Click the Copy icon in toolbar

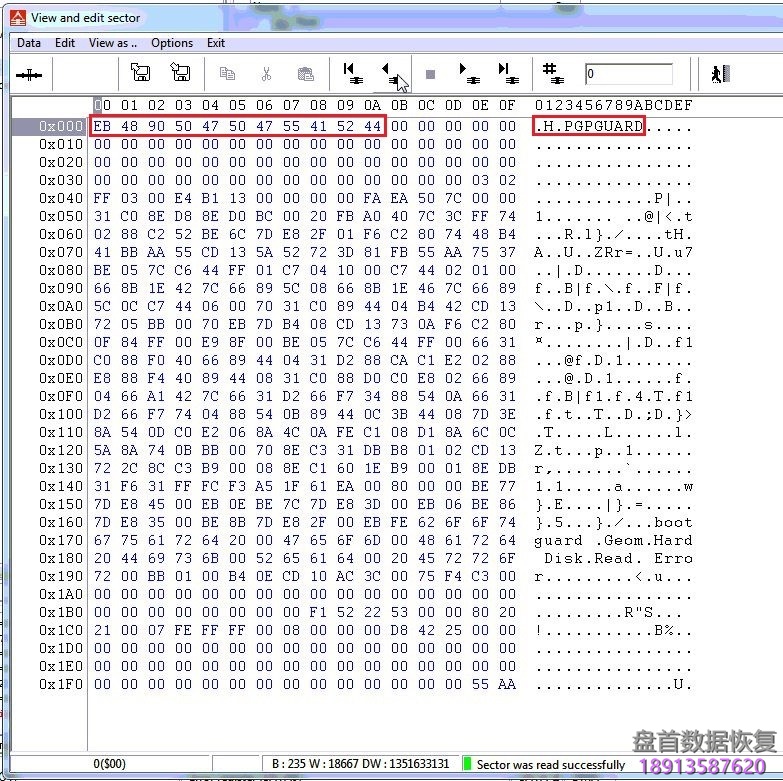click(227, 74)
